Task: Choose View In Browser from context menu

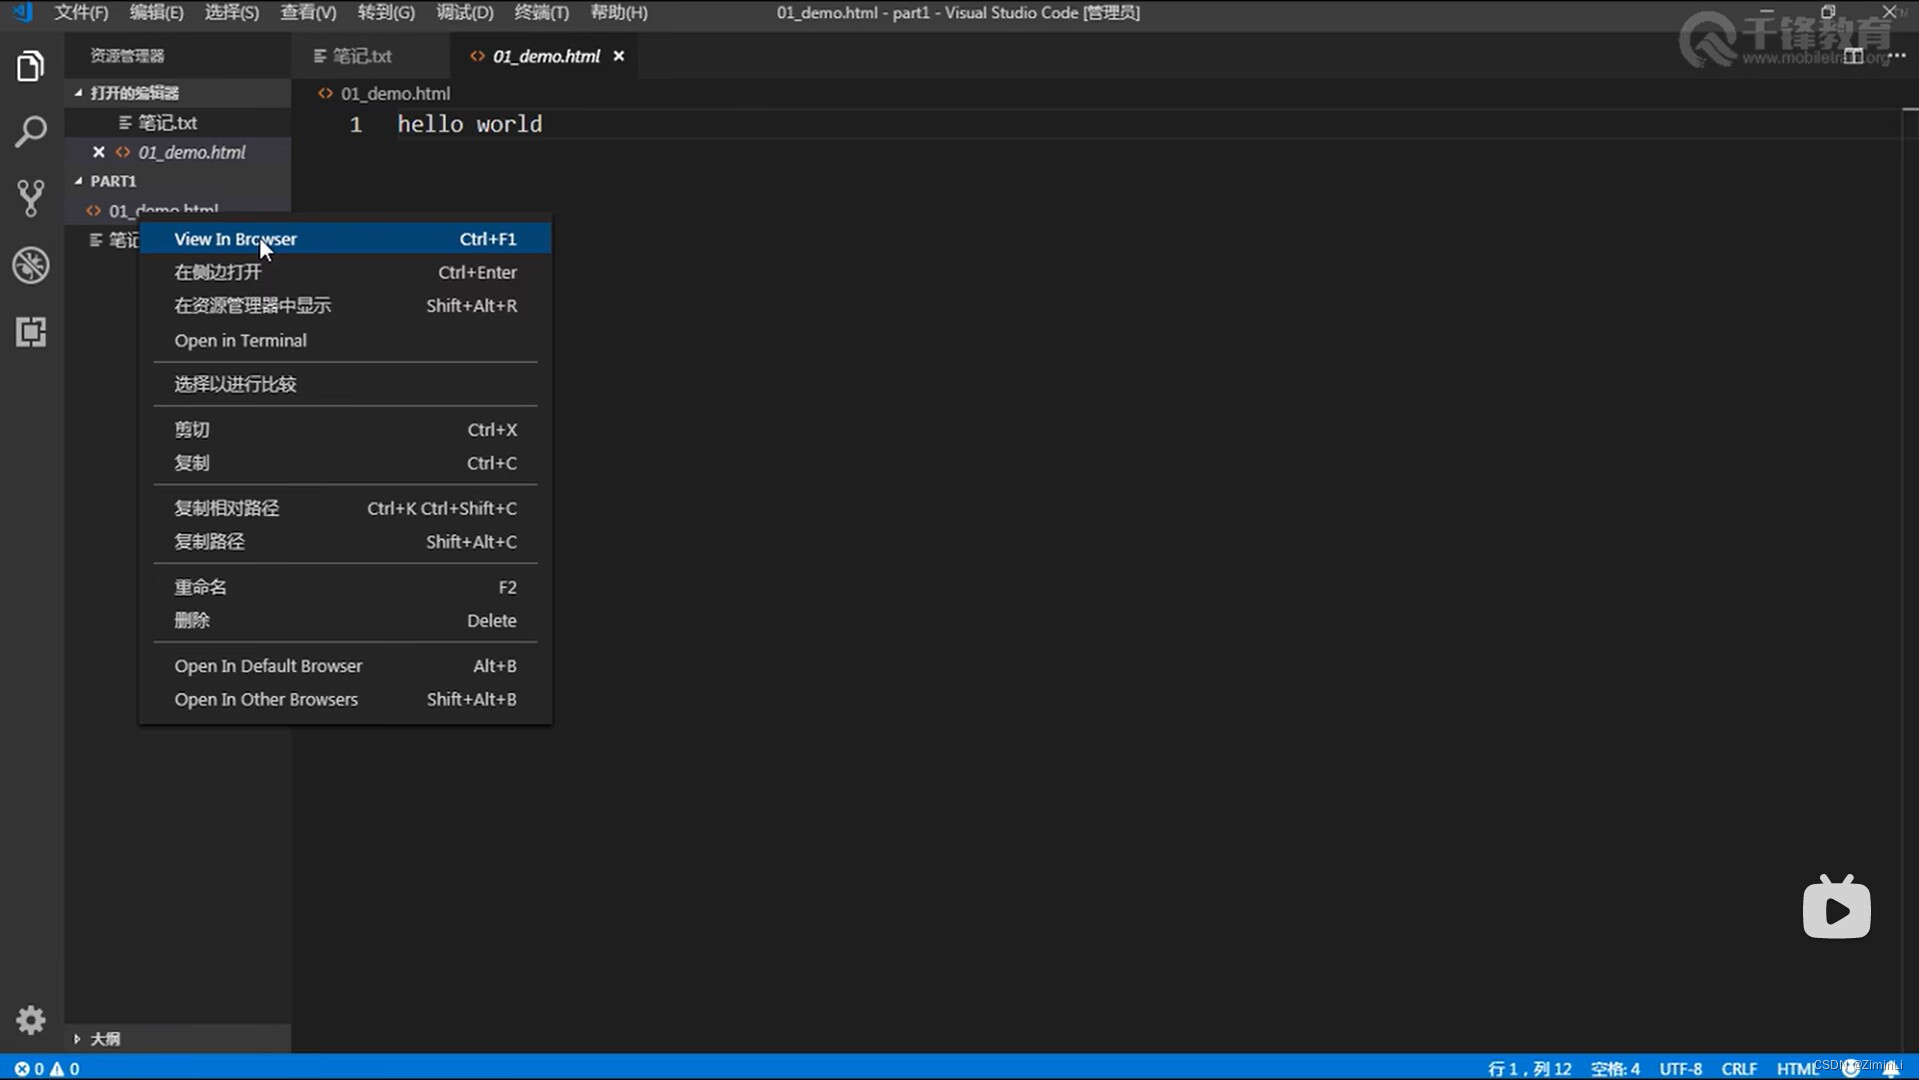Action: tap(345, 239)
